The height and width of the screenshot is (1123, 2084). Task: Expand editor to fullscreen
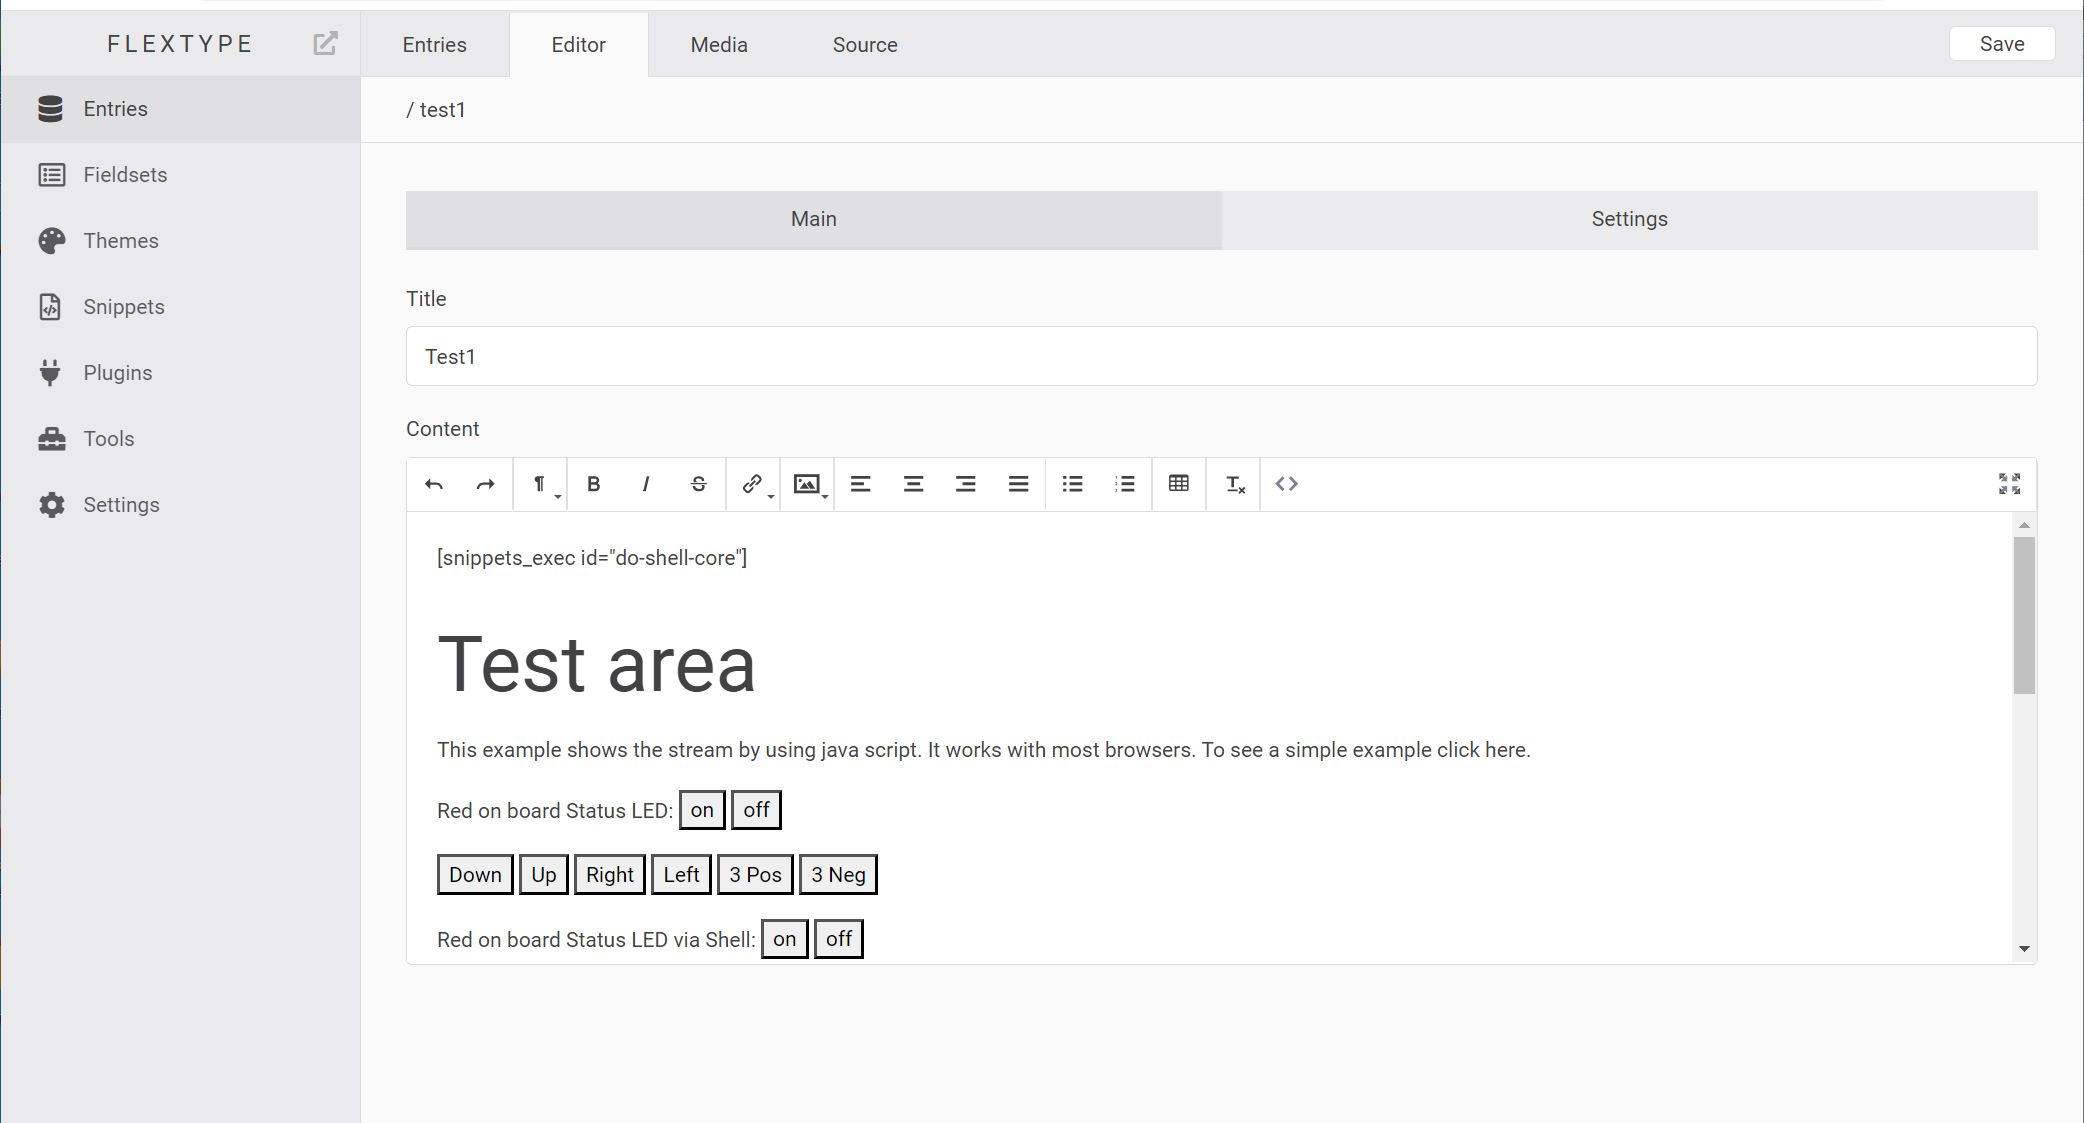[x=2009, y=484]
